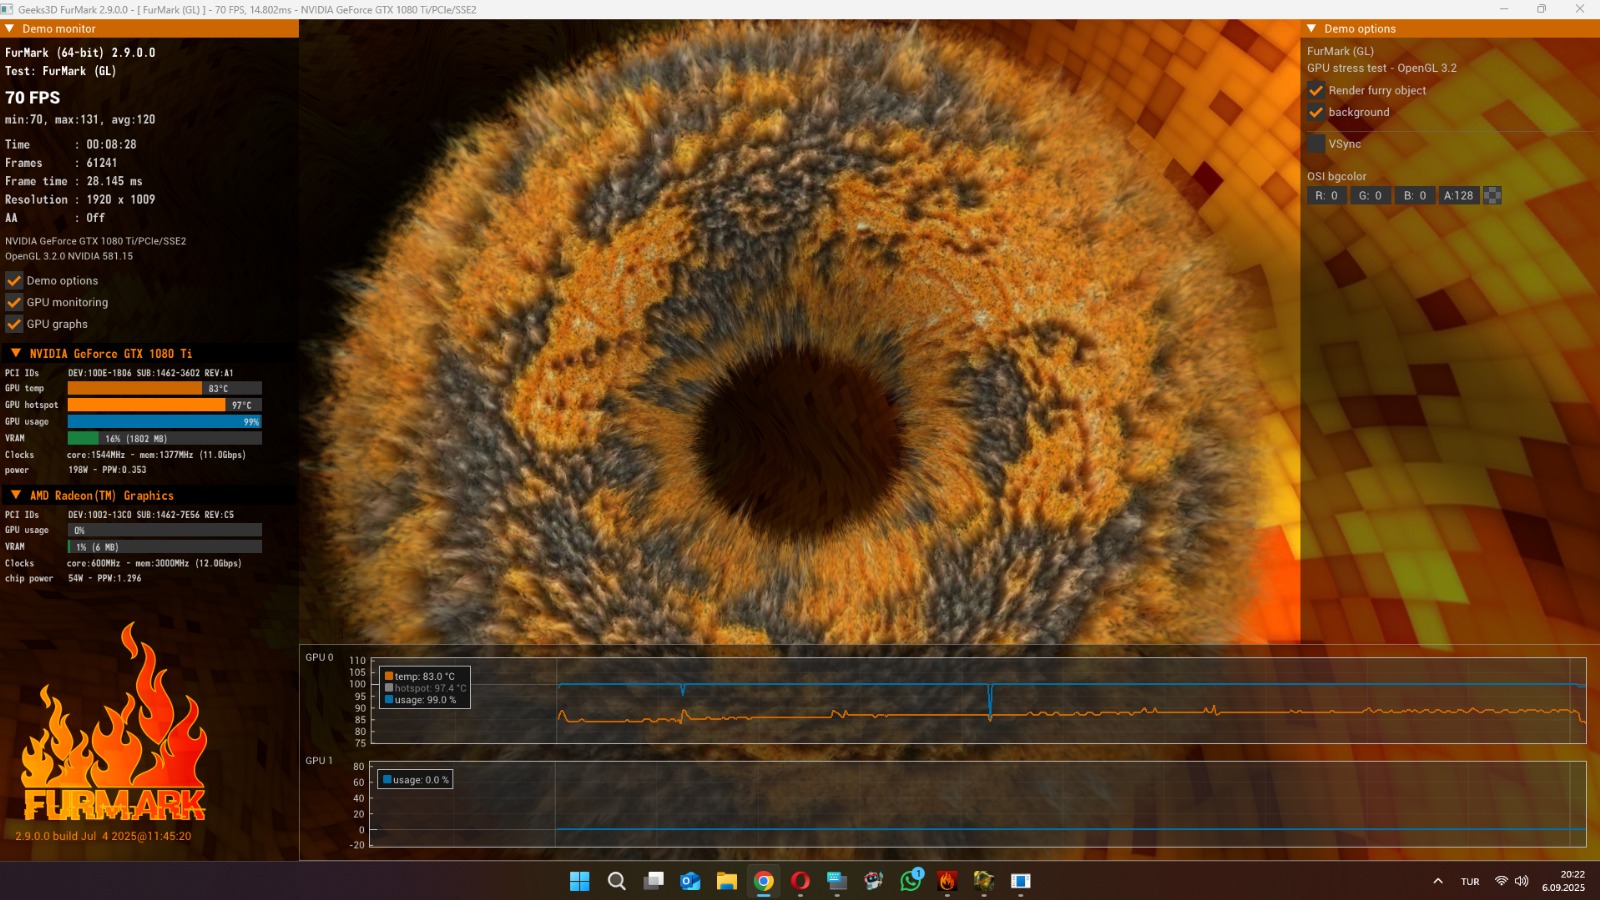Open the robot mascot app on the taskbar
The height and width of the screenshot is (900, 1600).
[874, 881]
